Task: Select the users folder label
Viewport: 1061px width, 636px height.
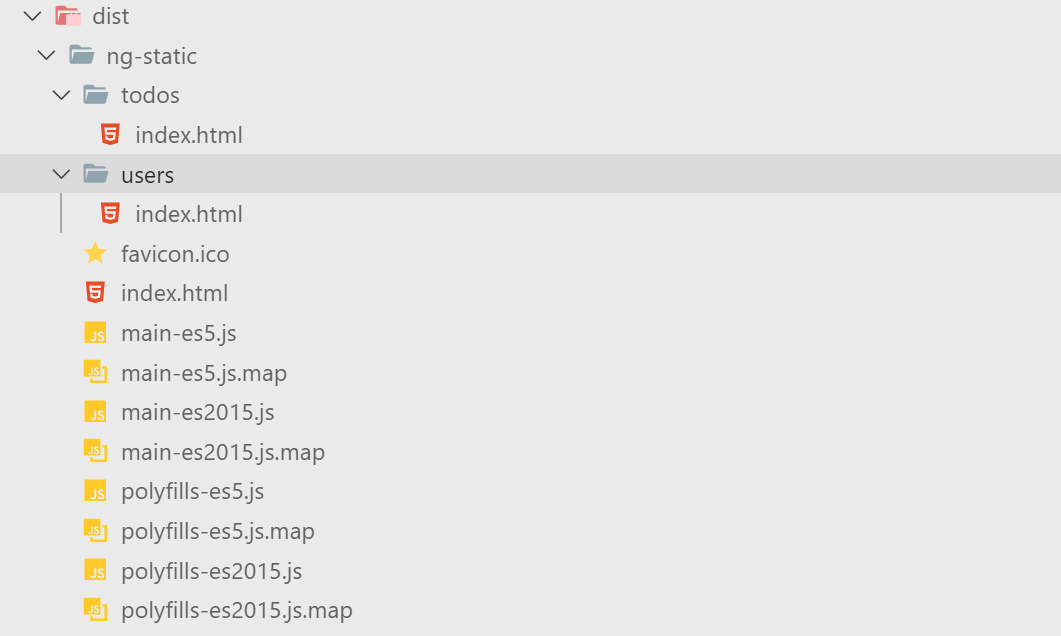Action: pos(148,175)
